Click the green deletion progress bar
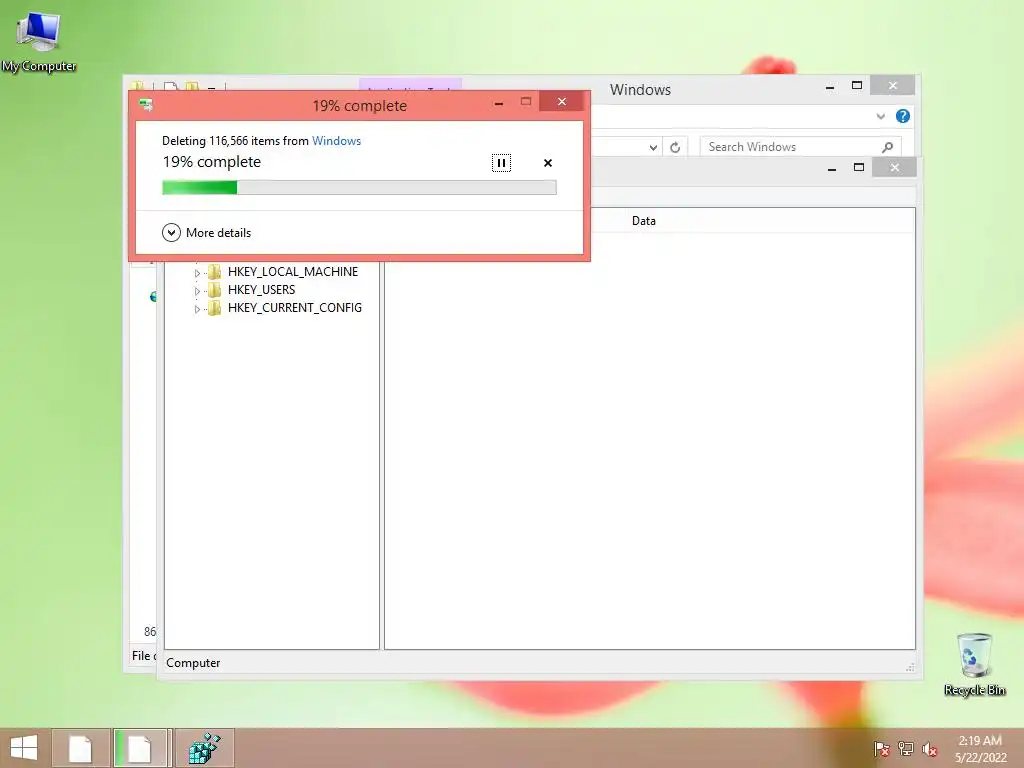The width and height of the screenshot is (1024, 768). [x=359, y=187]
